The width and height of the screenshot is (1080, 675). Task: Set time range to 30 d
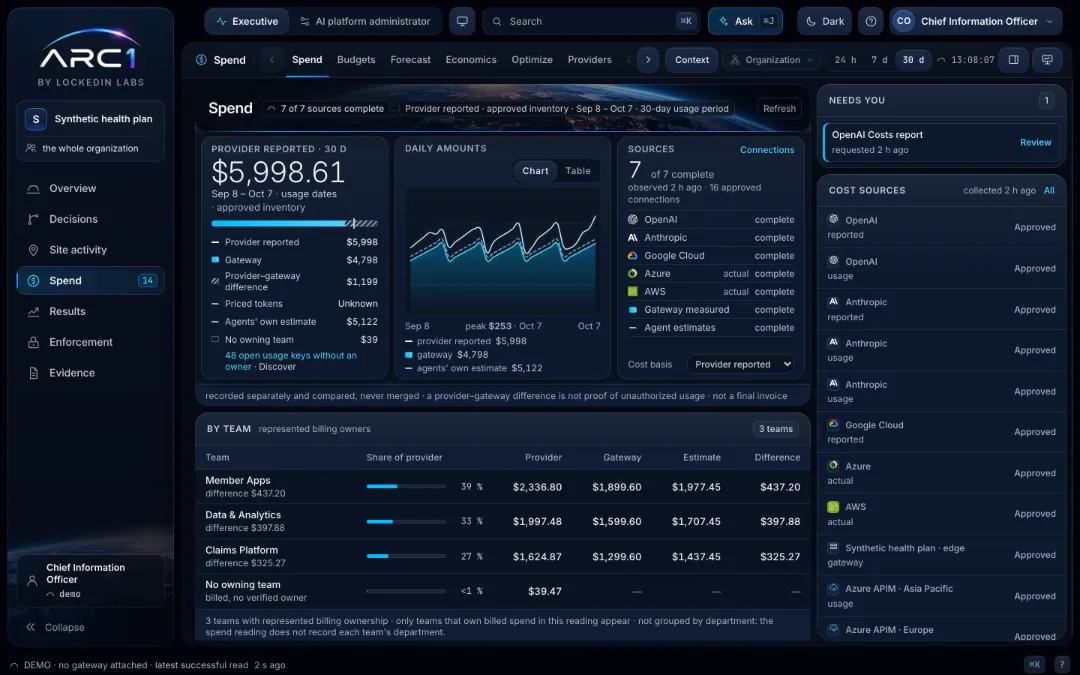[x=913, y=60]
